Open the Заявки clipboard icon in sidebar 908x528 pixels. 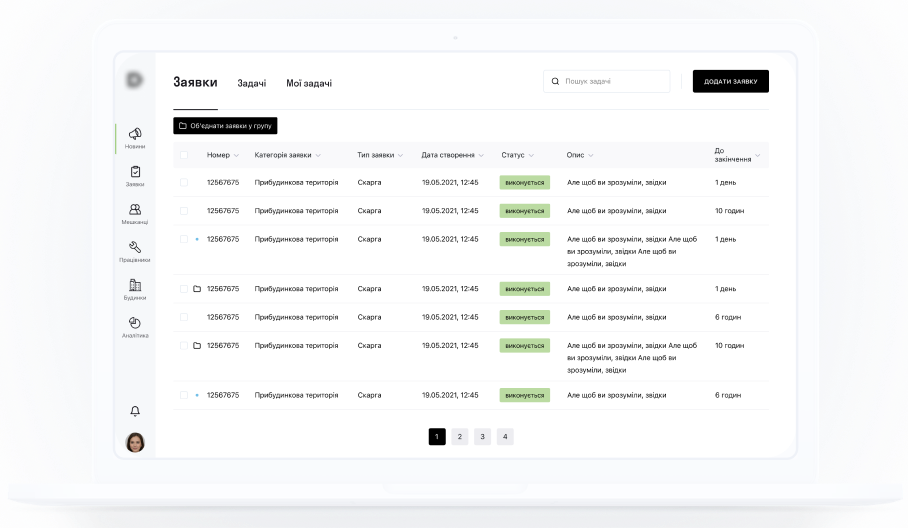point(135,172)
